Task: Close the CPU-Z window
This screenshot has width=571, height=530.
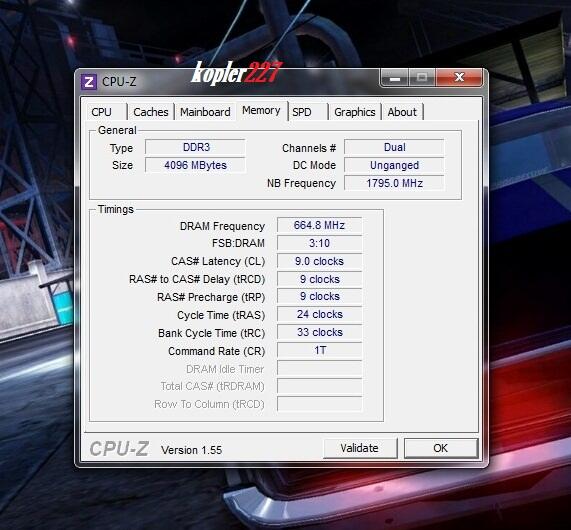Action: pyautogui.click(x=459, y=77)
